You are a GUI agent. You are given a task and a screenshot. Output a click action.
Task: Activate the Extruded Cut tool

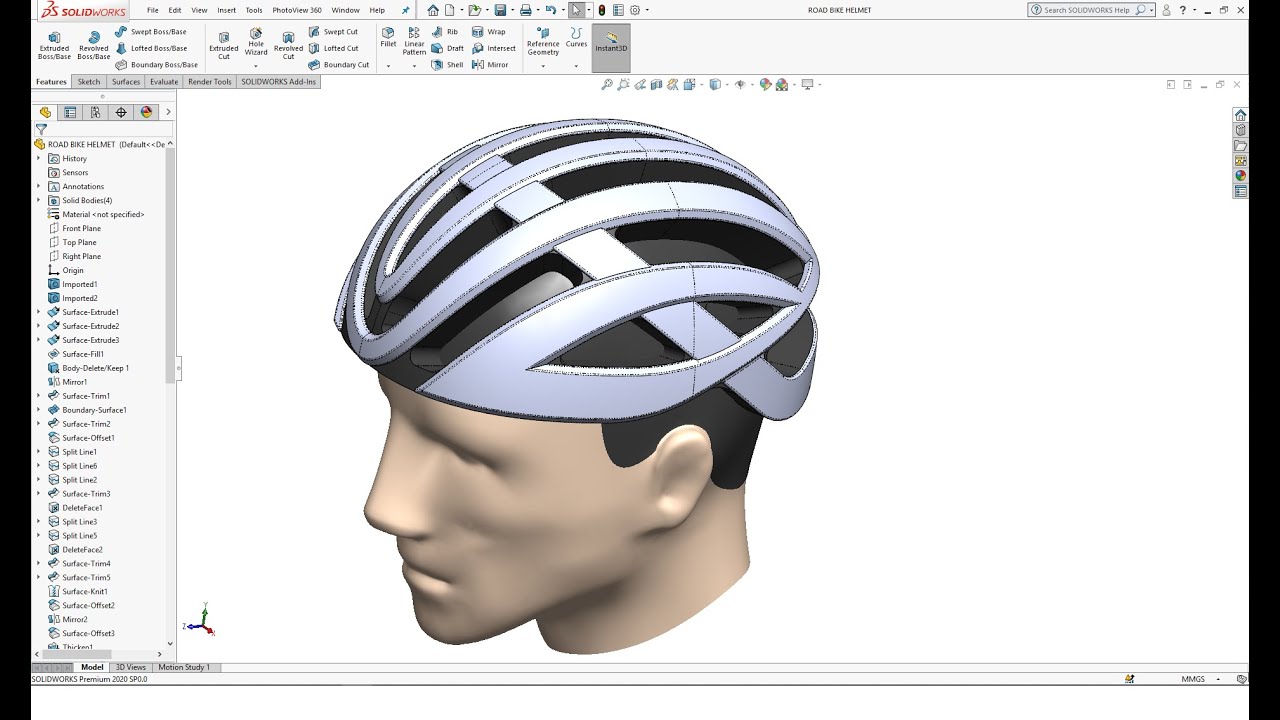click(223, 46)
